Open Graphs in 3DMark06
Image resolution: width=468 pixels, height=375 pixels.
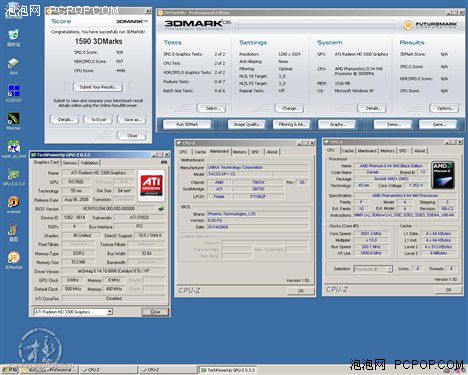pos(337,124)
